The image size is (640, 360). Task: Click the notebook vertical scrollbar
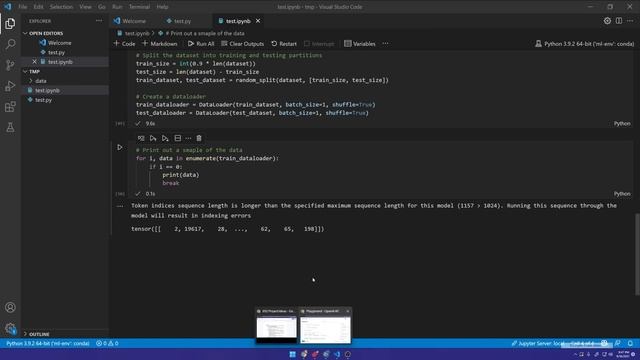coord(637,254)
